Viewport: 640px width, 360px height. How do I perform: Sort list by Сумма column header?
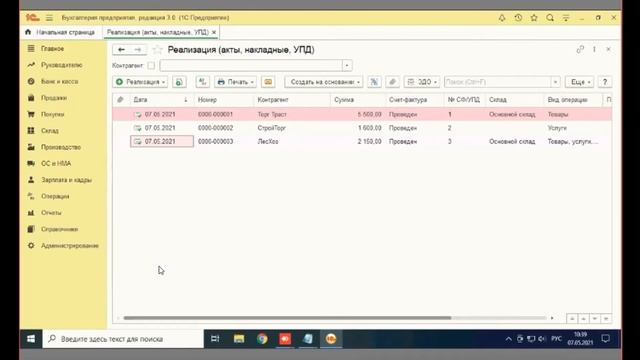point(358,100)
